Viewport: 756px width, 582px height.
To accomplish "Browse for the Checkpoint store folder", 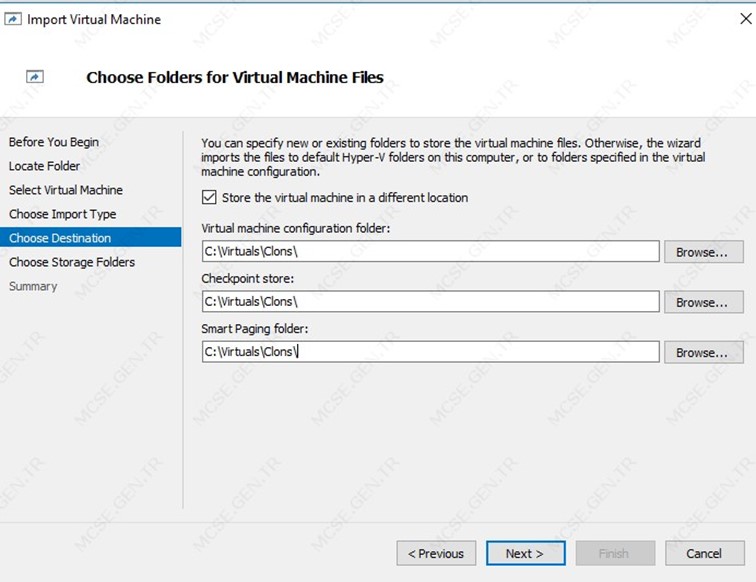I will coord(703,302).
